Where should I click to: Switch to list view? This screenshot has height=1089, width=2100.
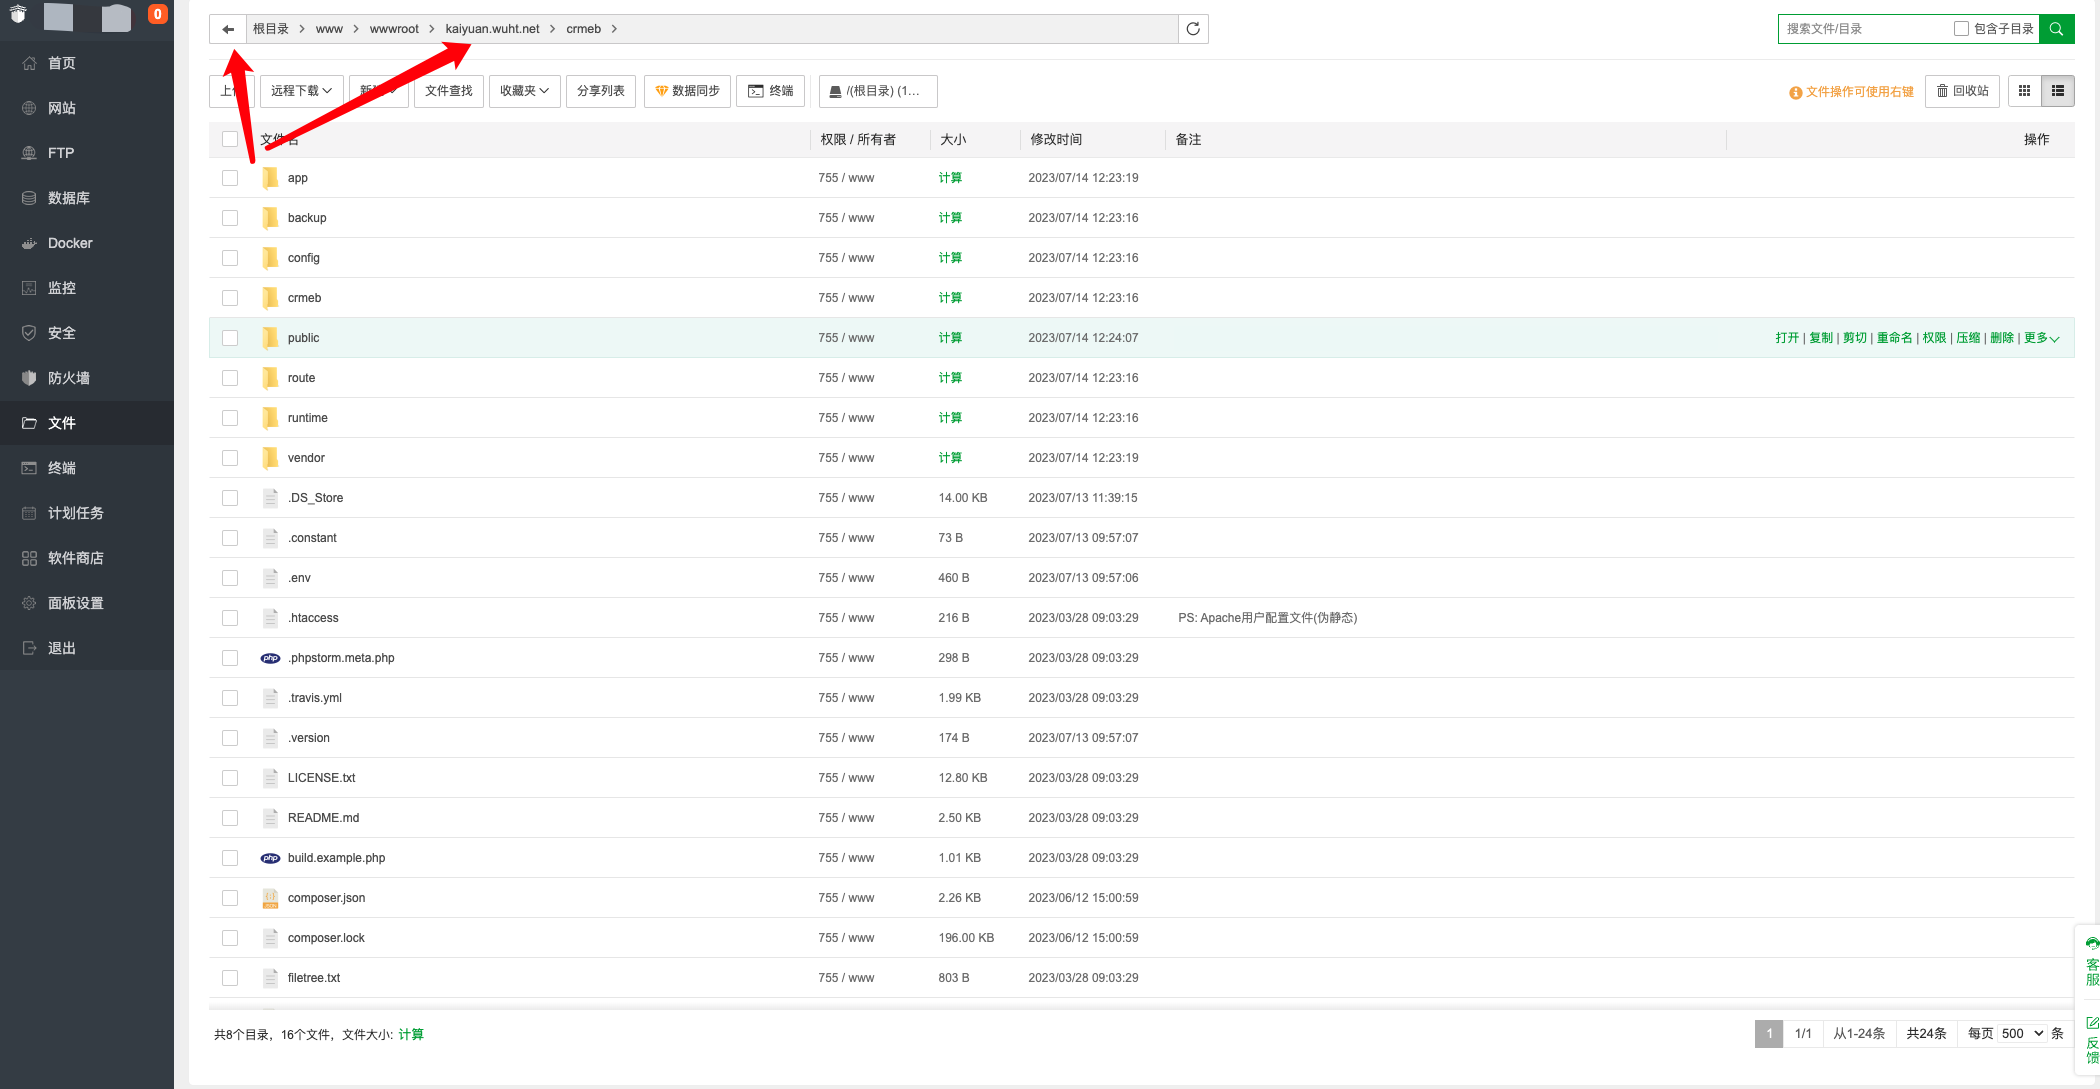pos(2058,91)
